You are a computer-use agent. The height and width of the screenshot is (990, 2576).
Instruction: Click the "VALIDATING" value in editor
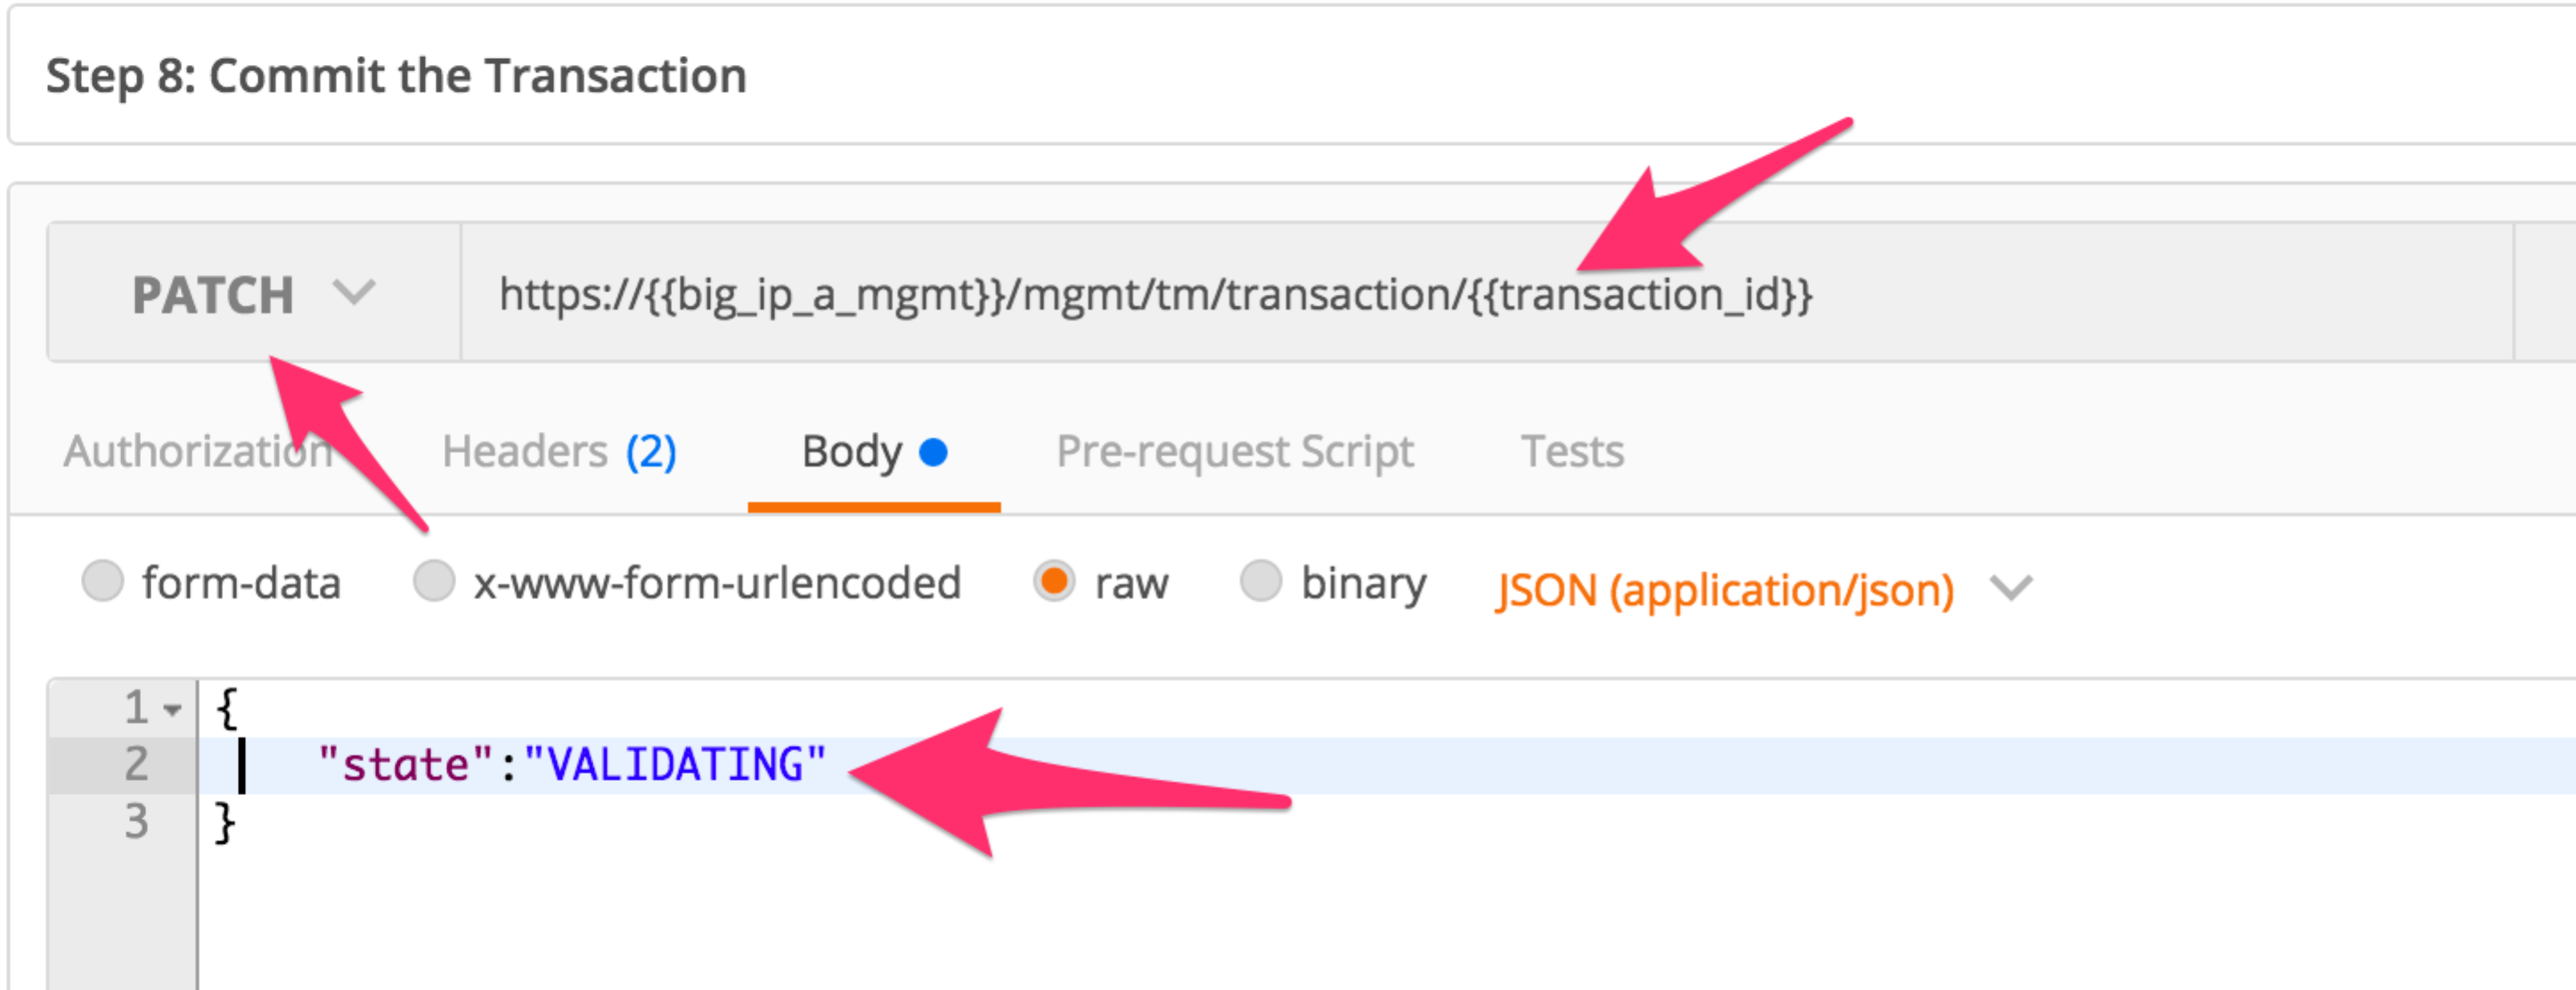point(675,765)
